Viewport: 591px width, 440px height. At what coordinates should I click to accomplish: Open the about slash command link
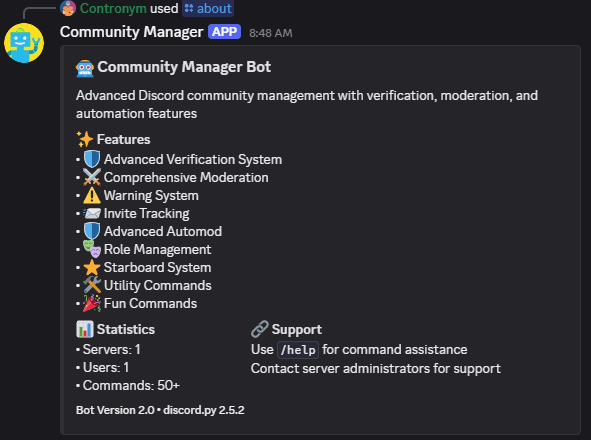tap(208, 8)
